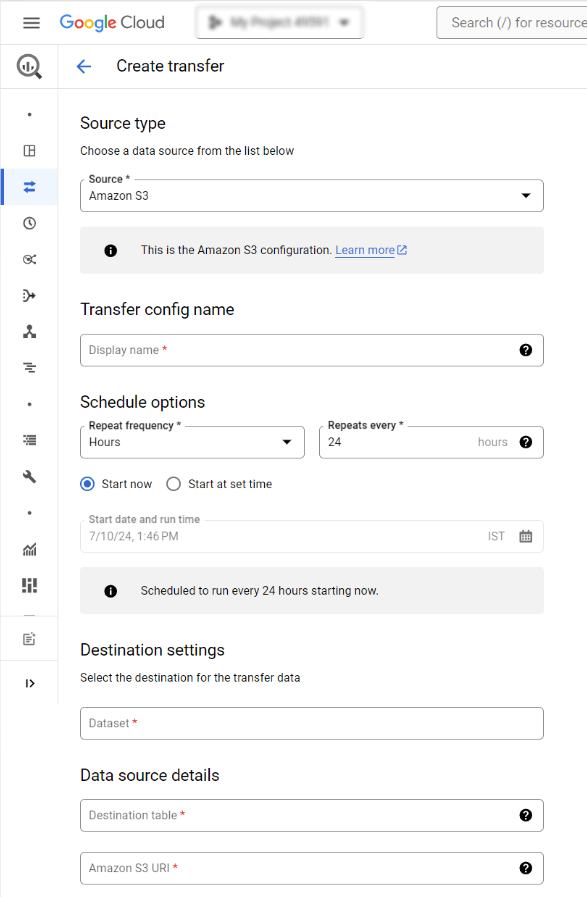
Task: Click the Repeats every hours field
Action: coord(431,442)
